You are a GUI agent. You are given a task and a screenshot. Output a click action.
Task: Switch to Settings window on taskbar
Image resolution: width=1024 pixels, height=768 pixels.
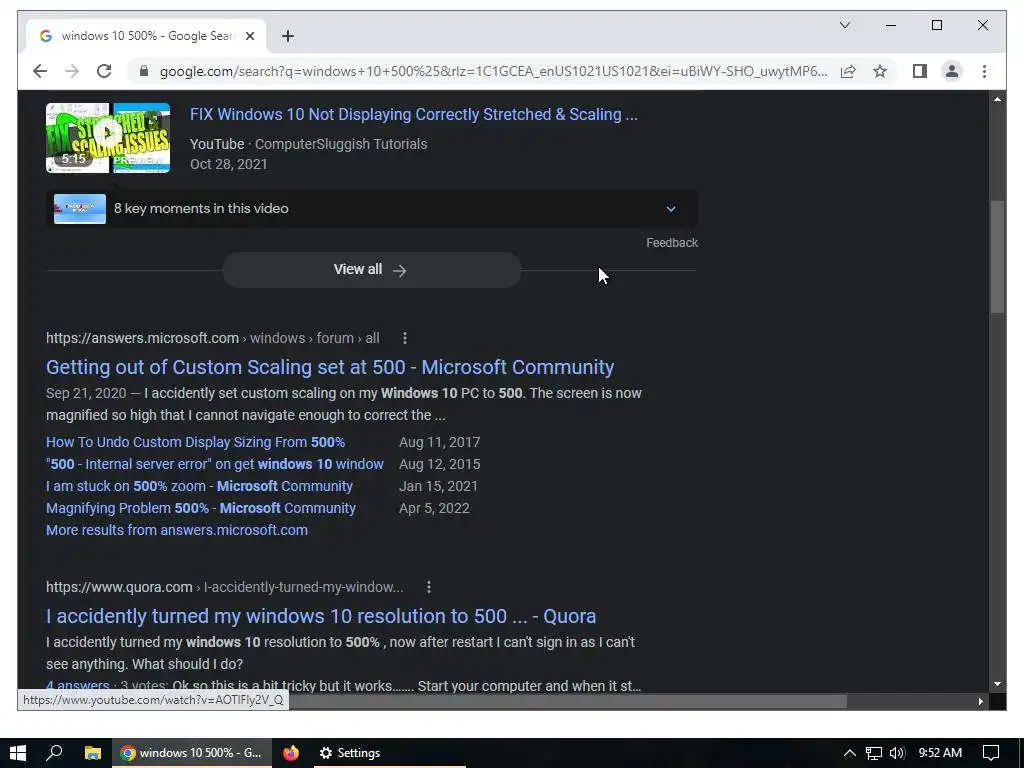click(x=388, y=753)
